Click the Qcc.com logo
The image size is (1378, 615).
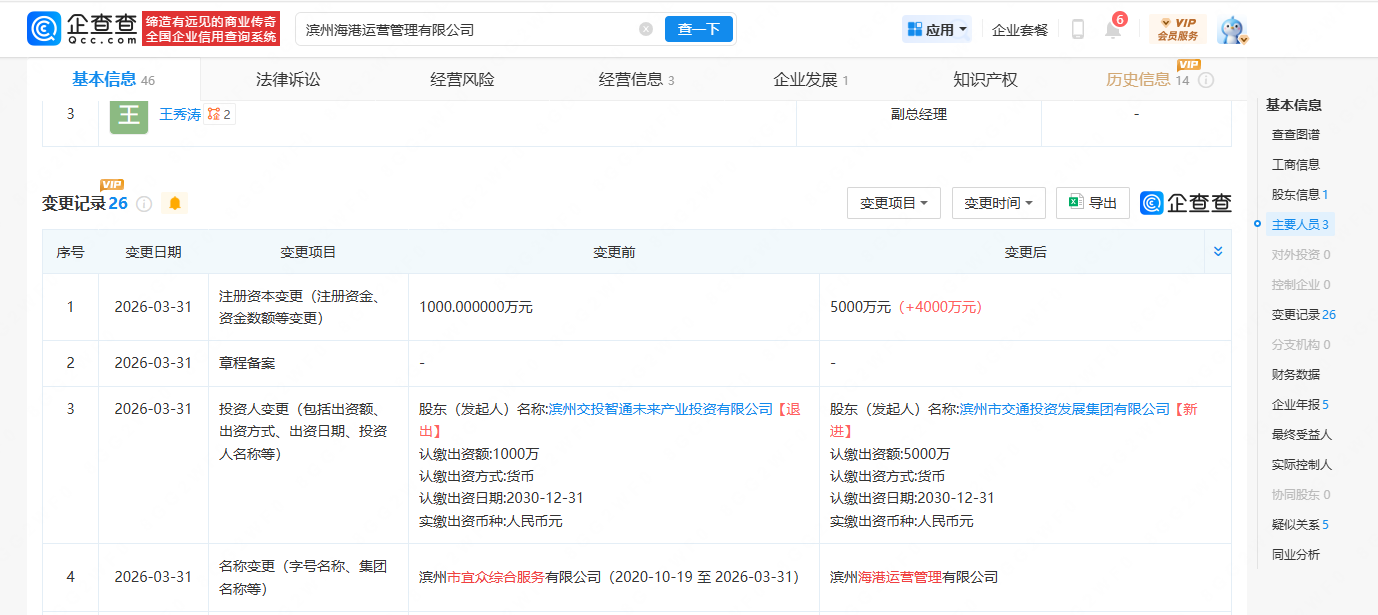point(82,29)
